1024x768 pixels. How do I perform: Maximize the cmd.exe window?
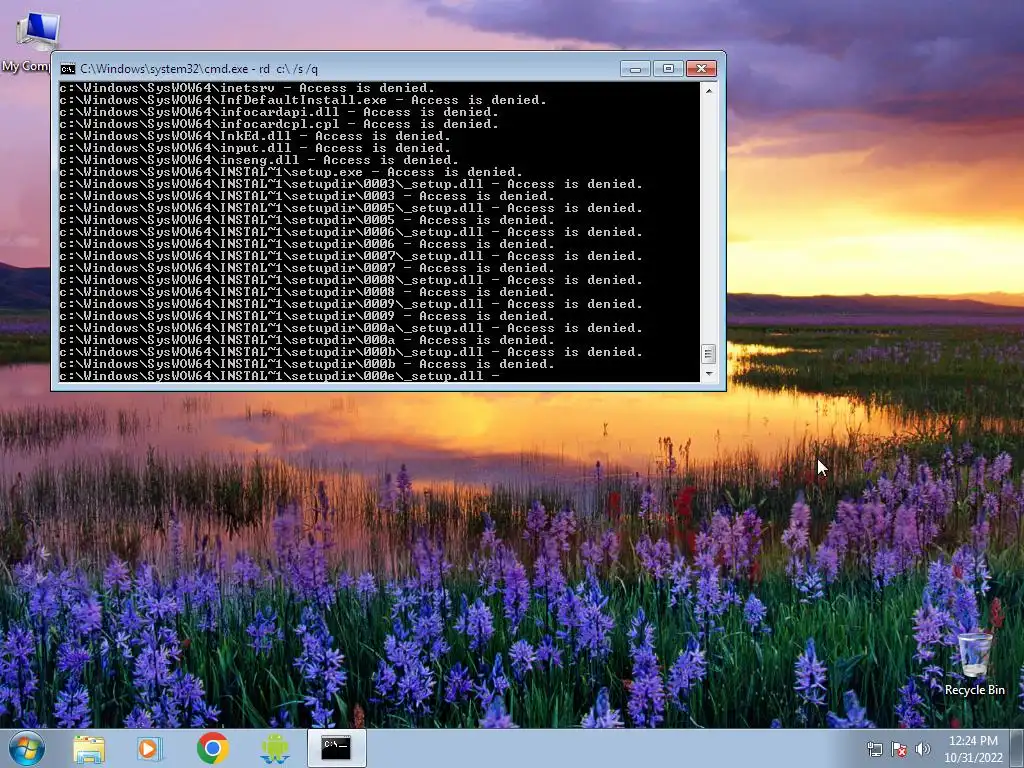[668, 69]
